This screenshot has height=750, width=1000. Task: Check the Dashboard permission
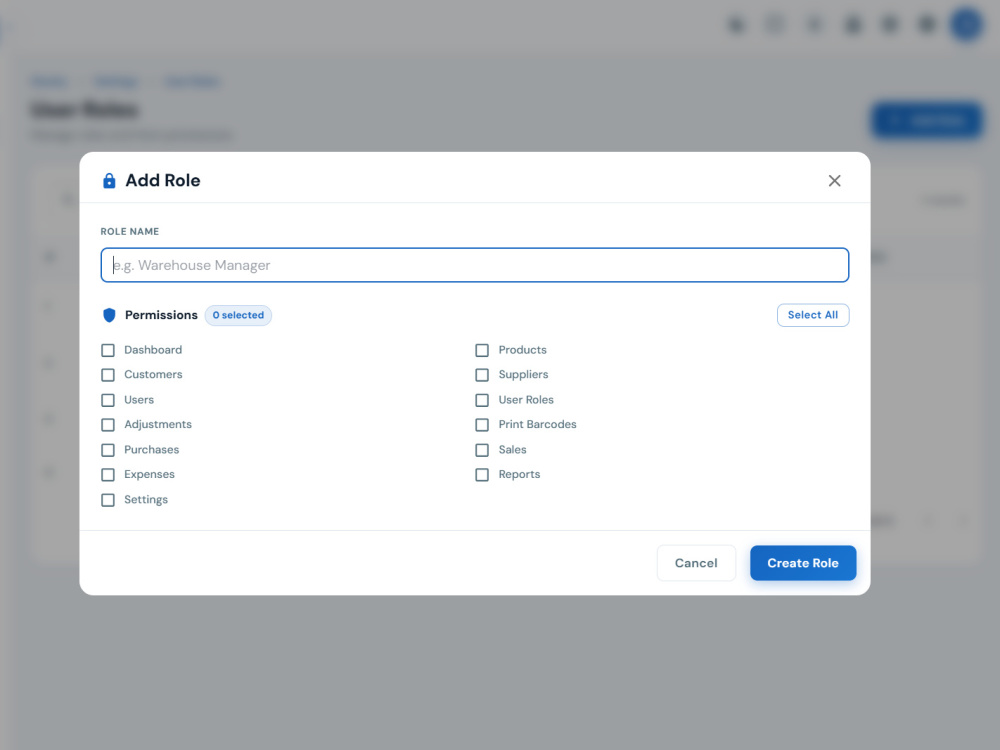point(108,350)
